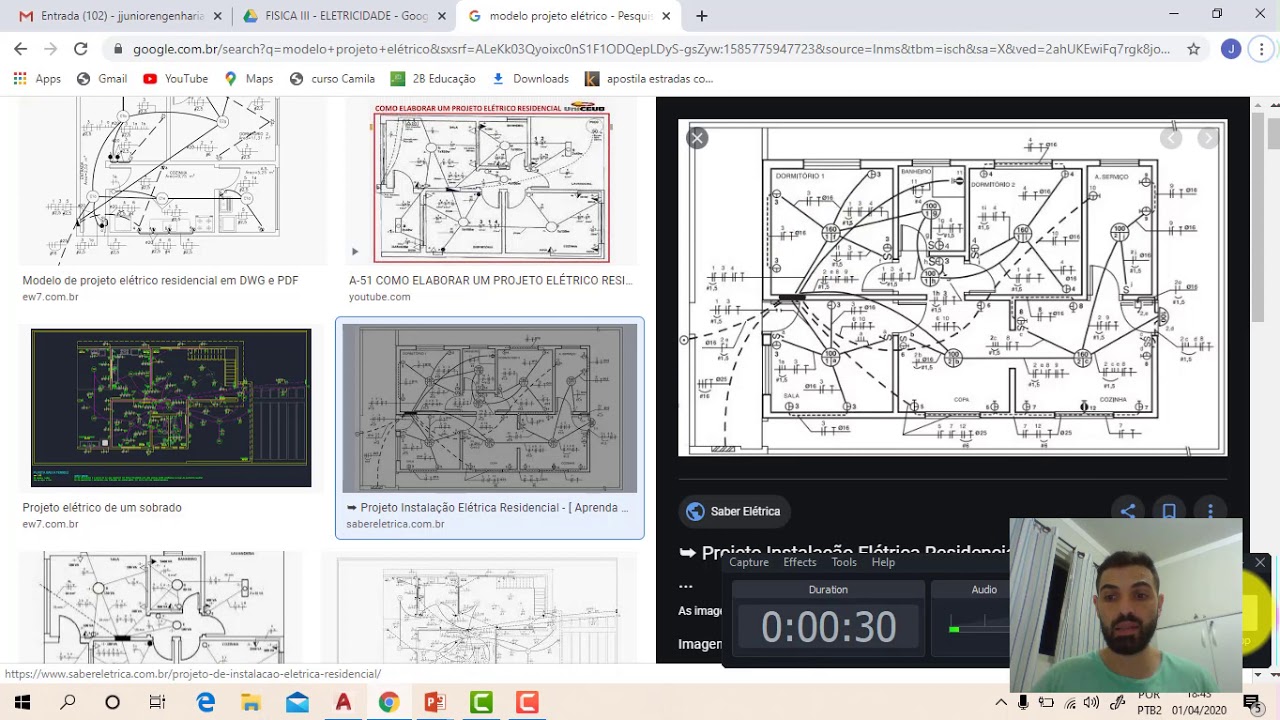Image resolution: width=1280 pixels, height=720 pixels.
Task: Go back with the browser back arrow
Action: [20, 48]
